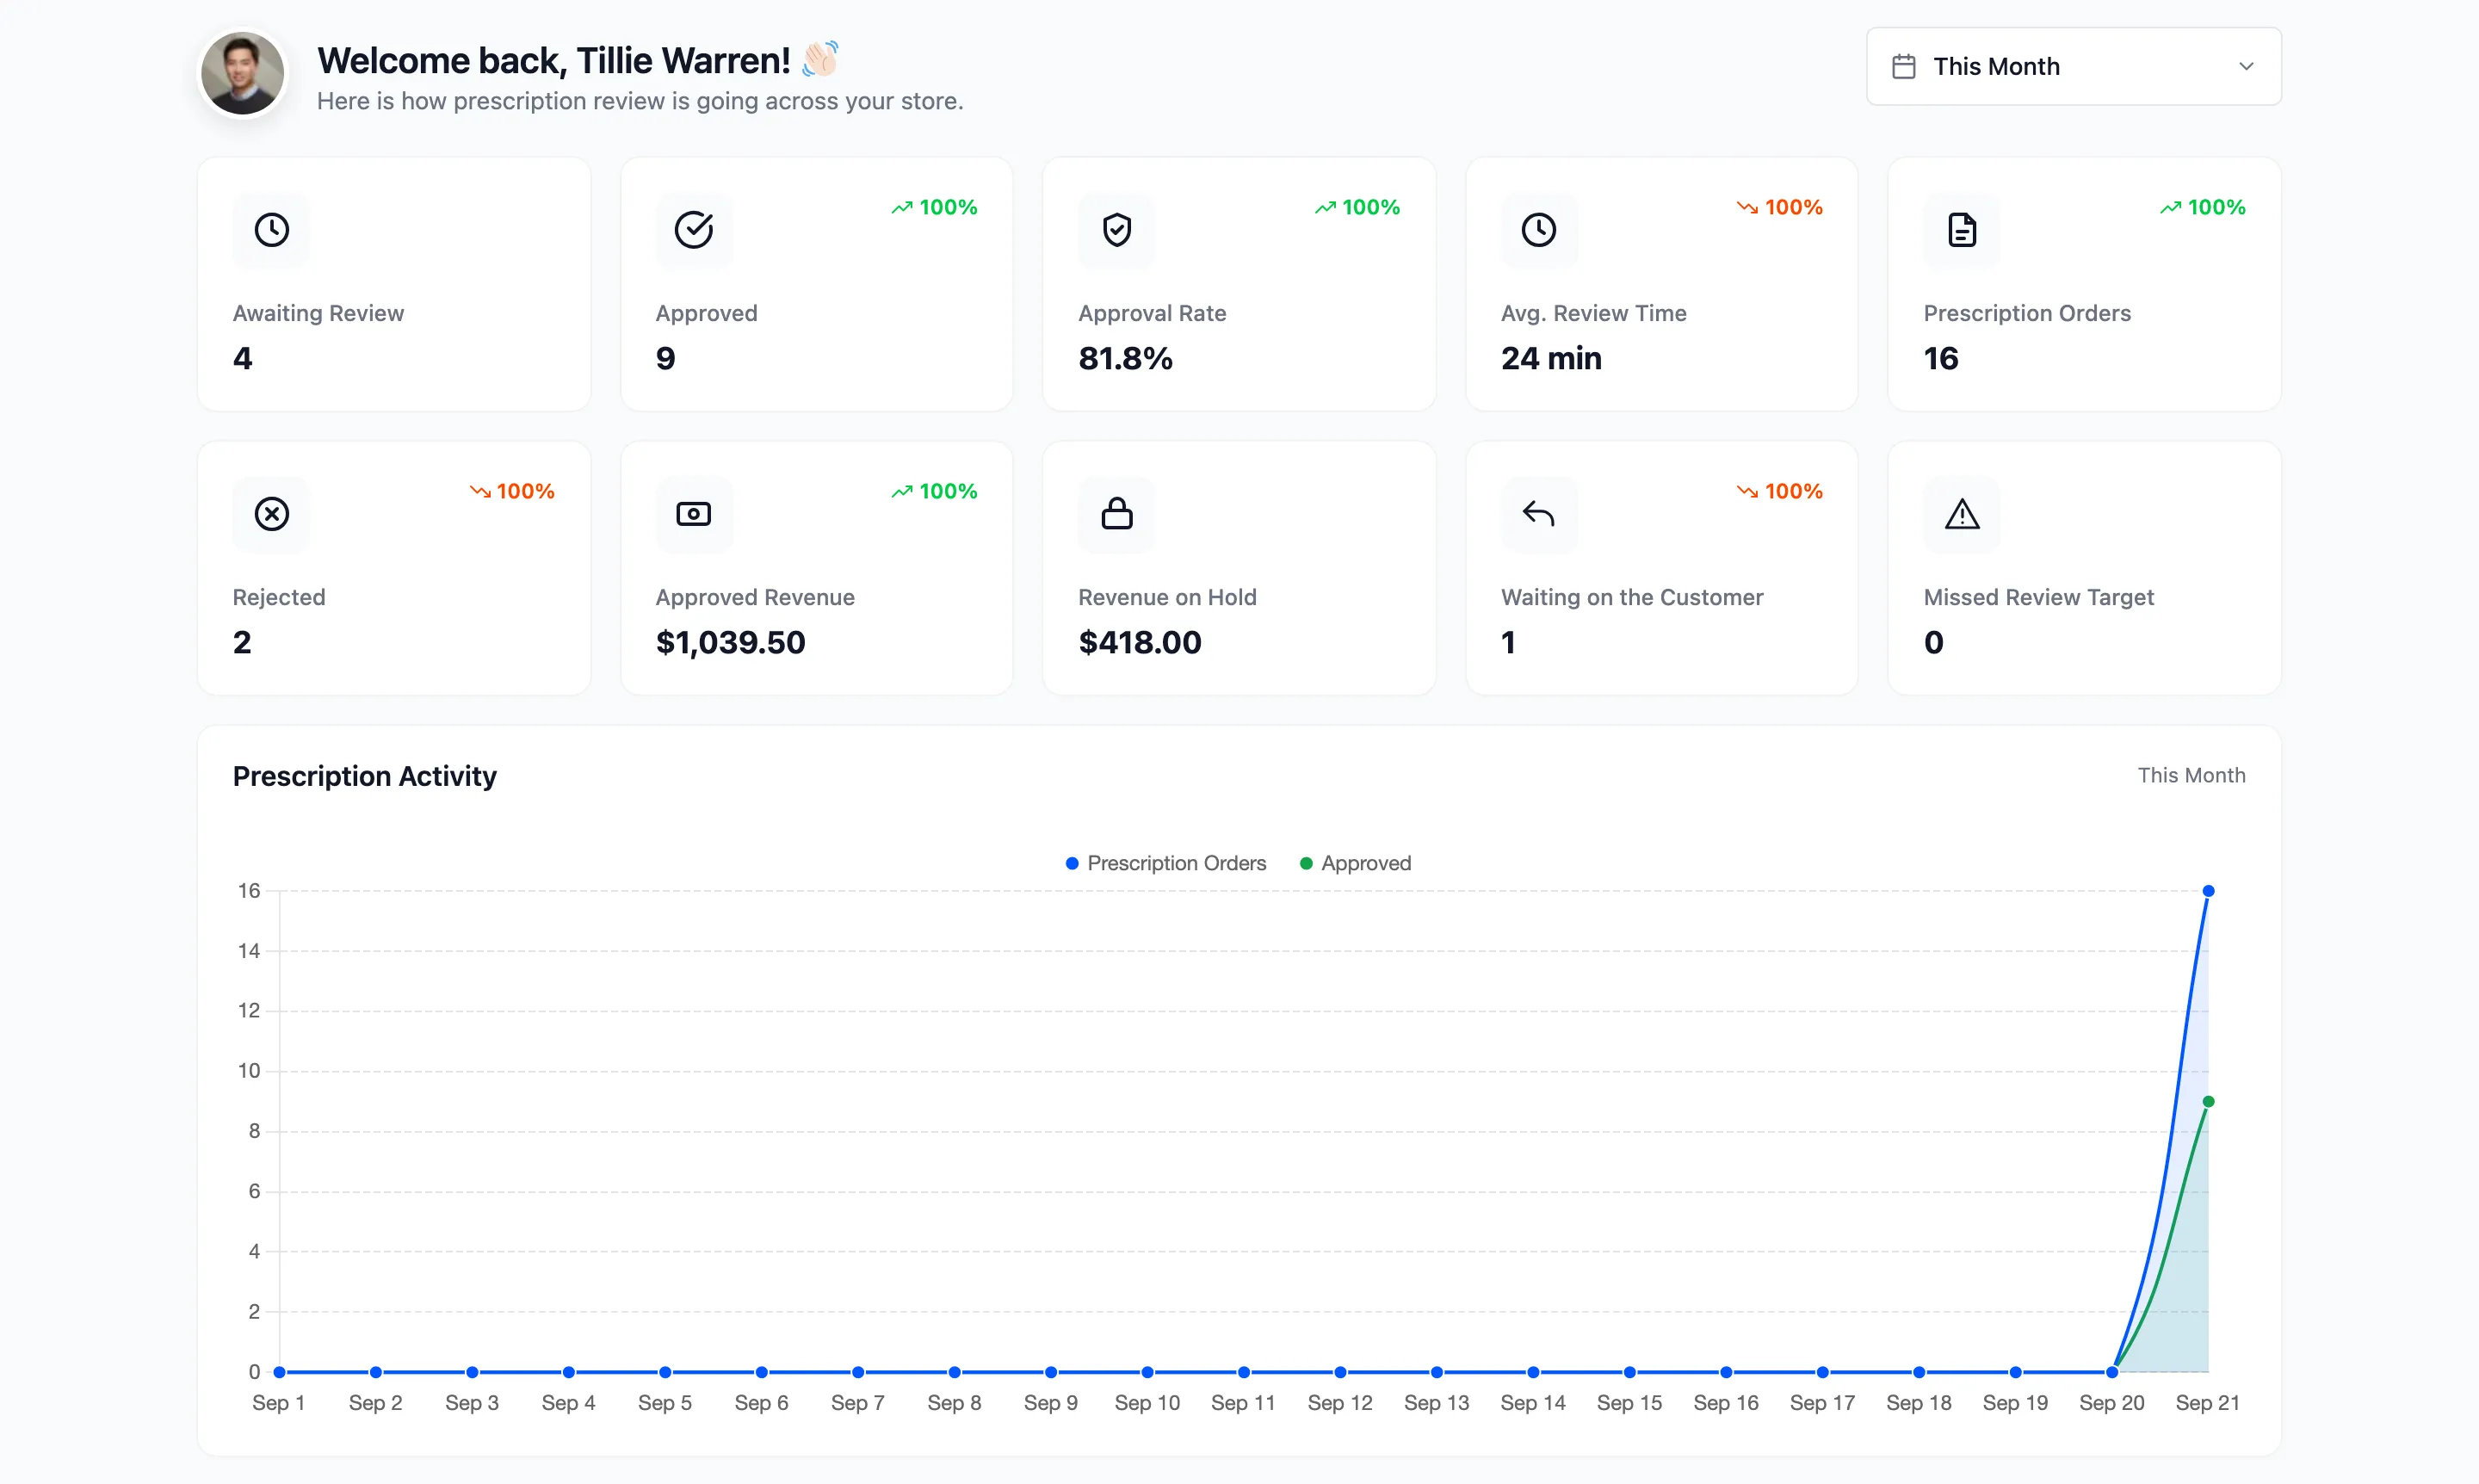The image size is (2479, 1484).
Task: Click the Rejected card label
Action: (x=279, y=597)
